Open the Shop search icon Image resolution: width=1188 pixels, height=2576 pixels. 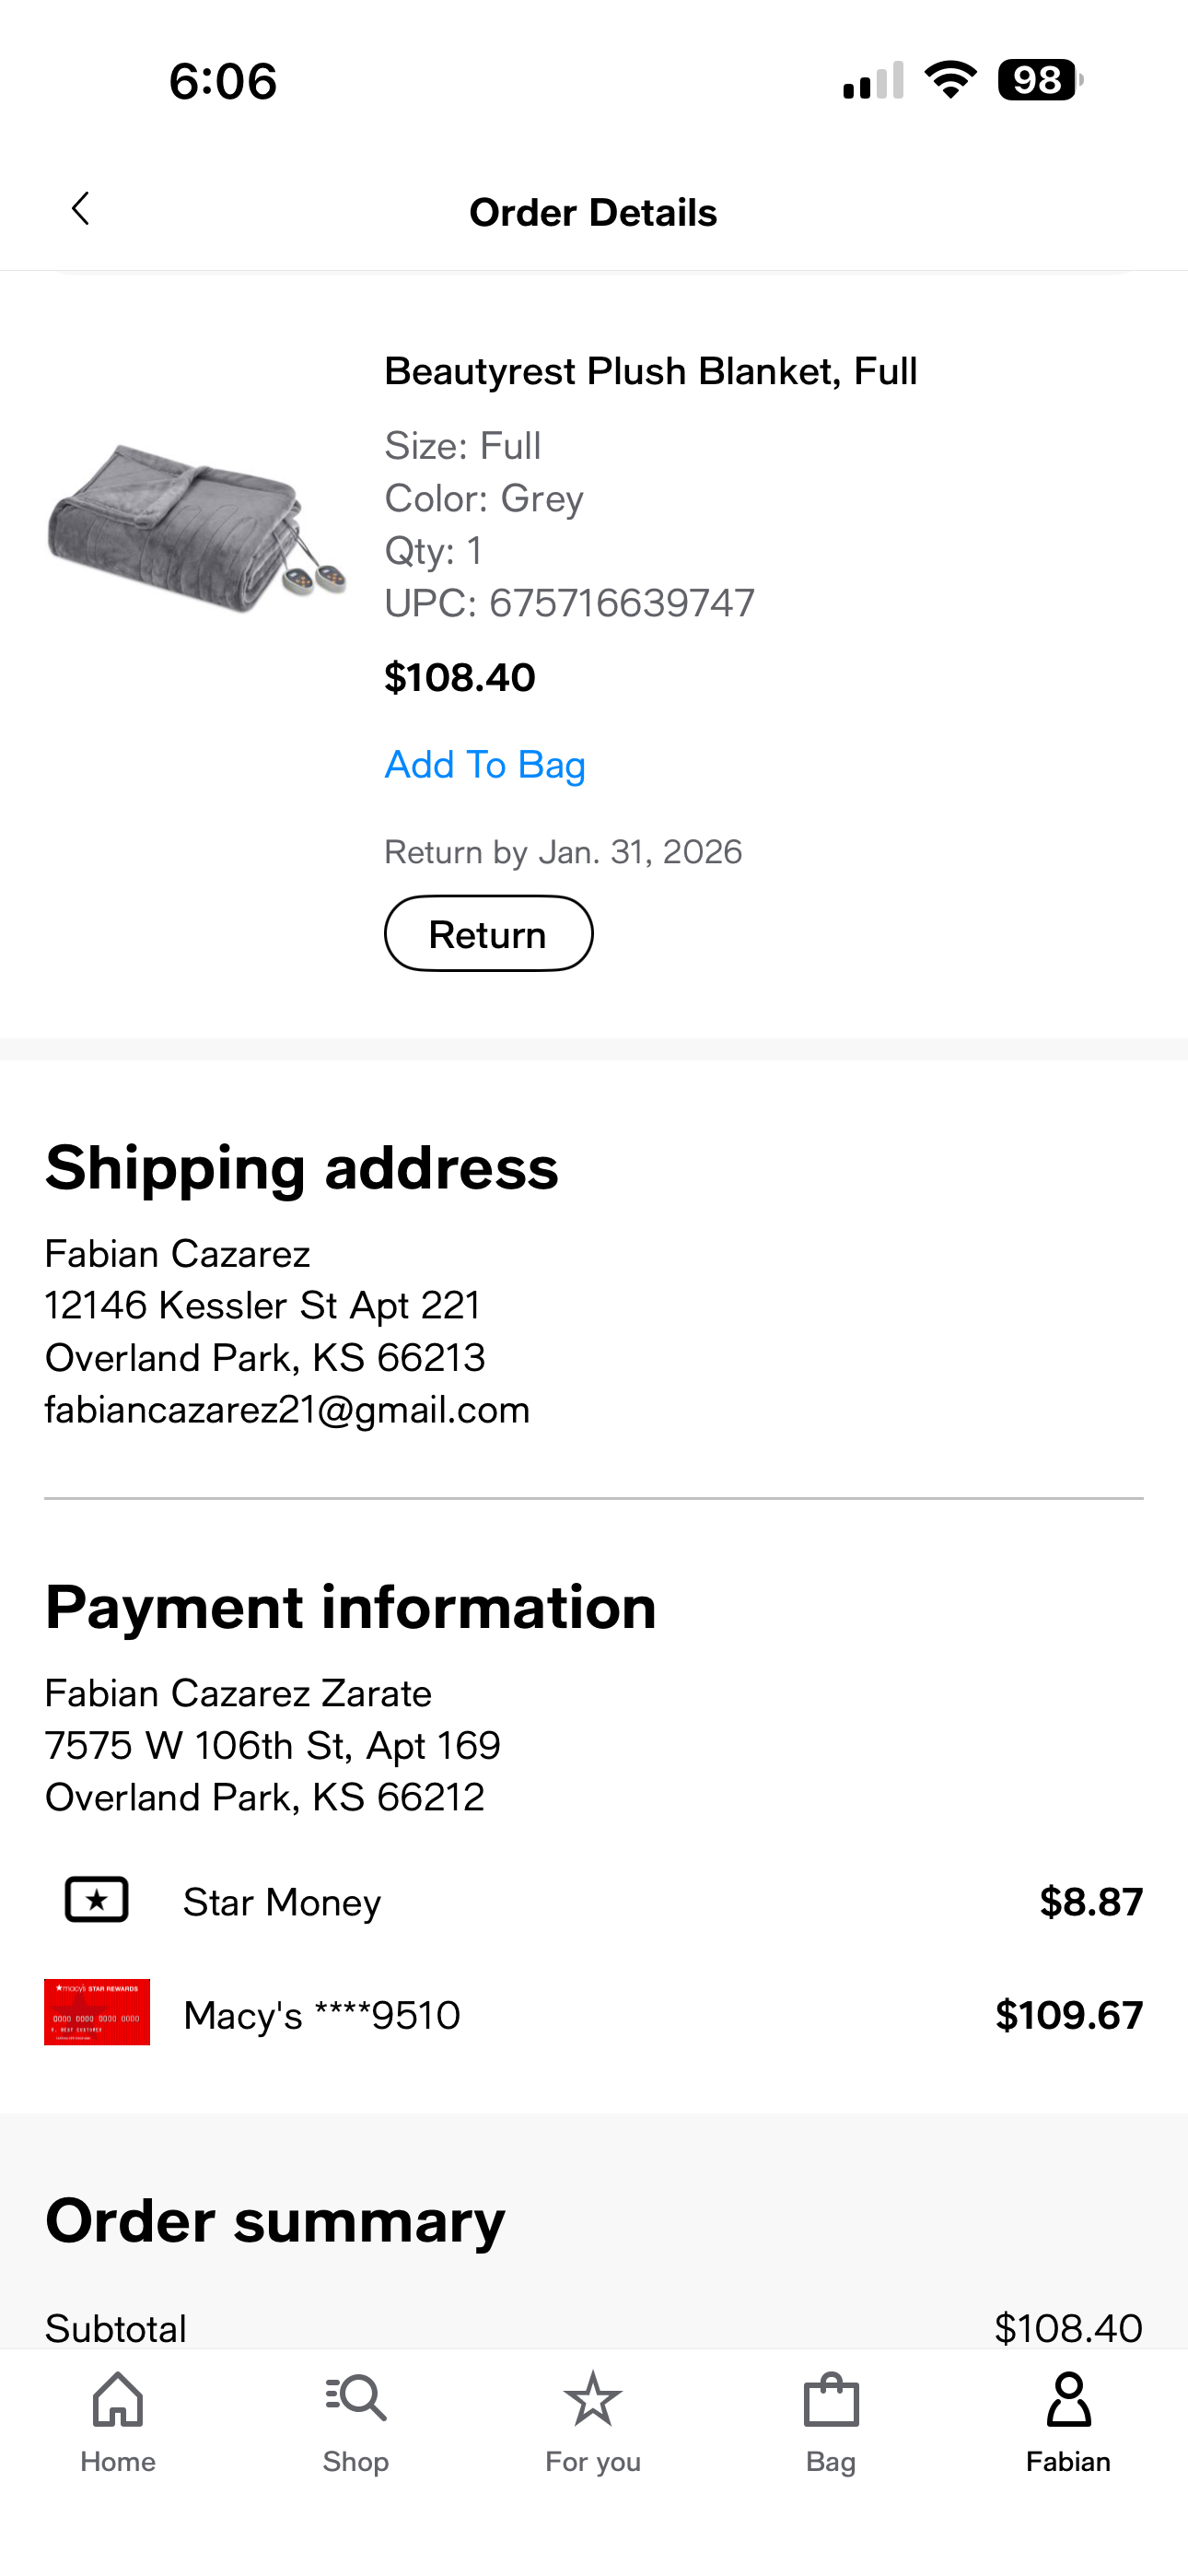pos(356,2399)
